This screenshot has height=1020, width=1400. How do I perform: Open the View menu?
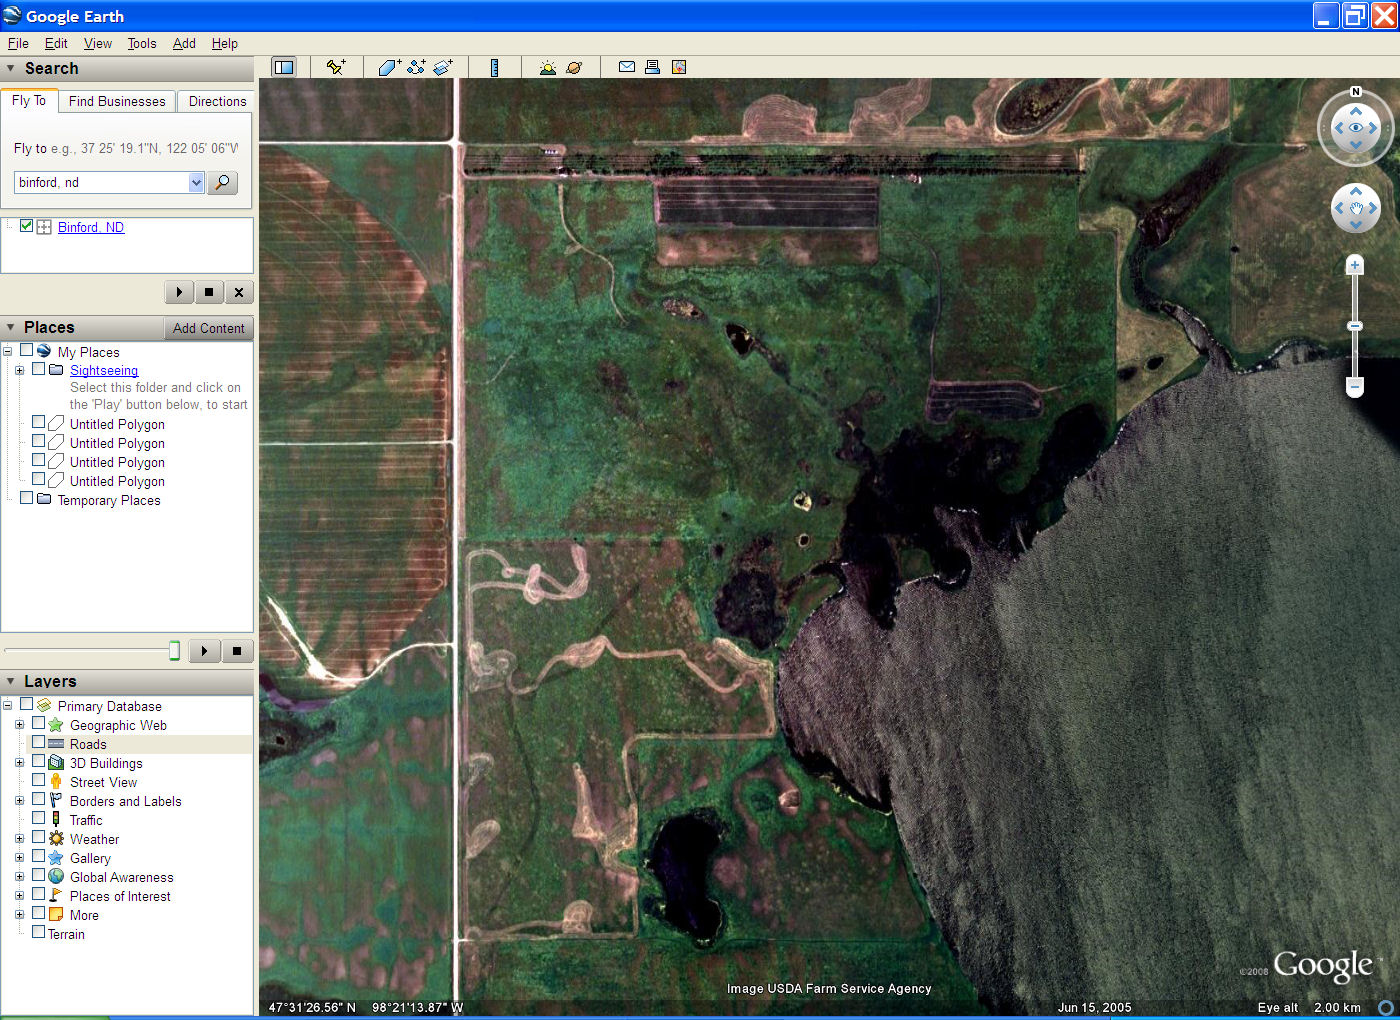coord(98,43)
